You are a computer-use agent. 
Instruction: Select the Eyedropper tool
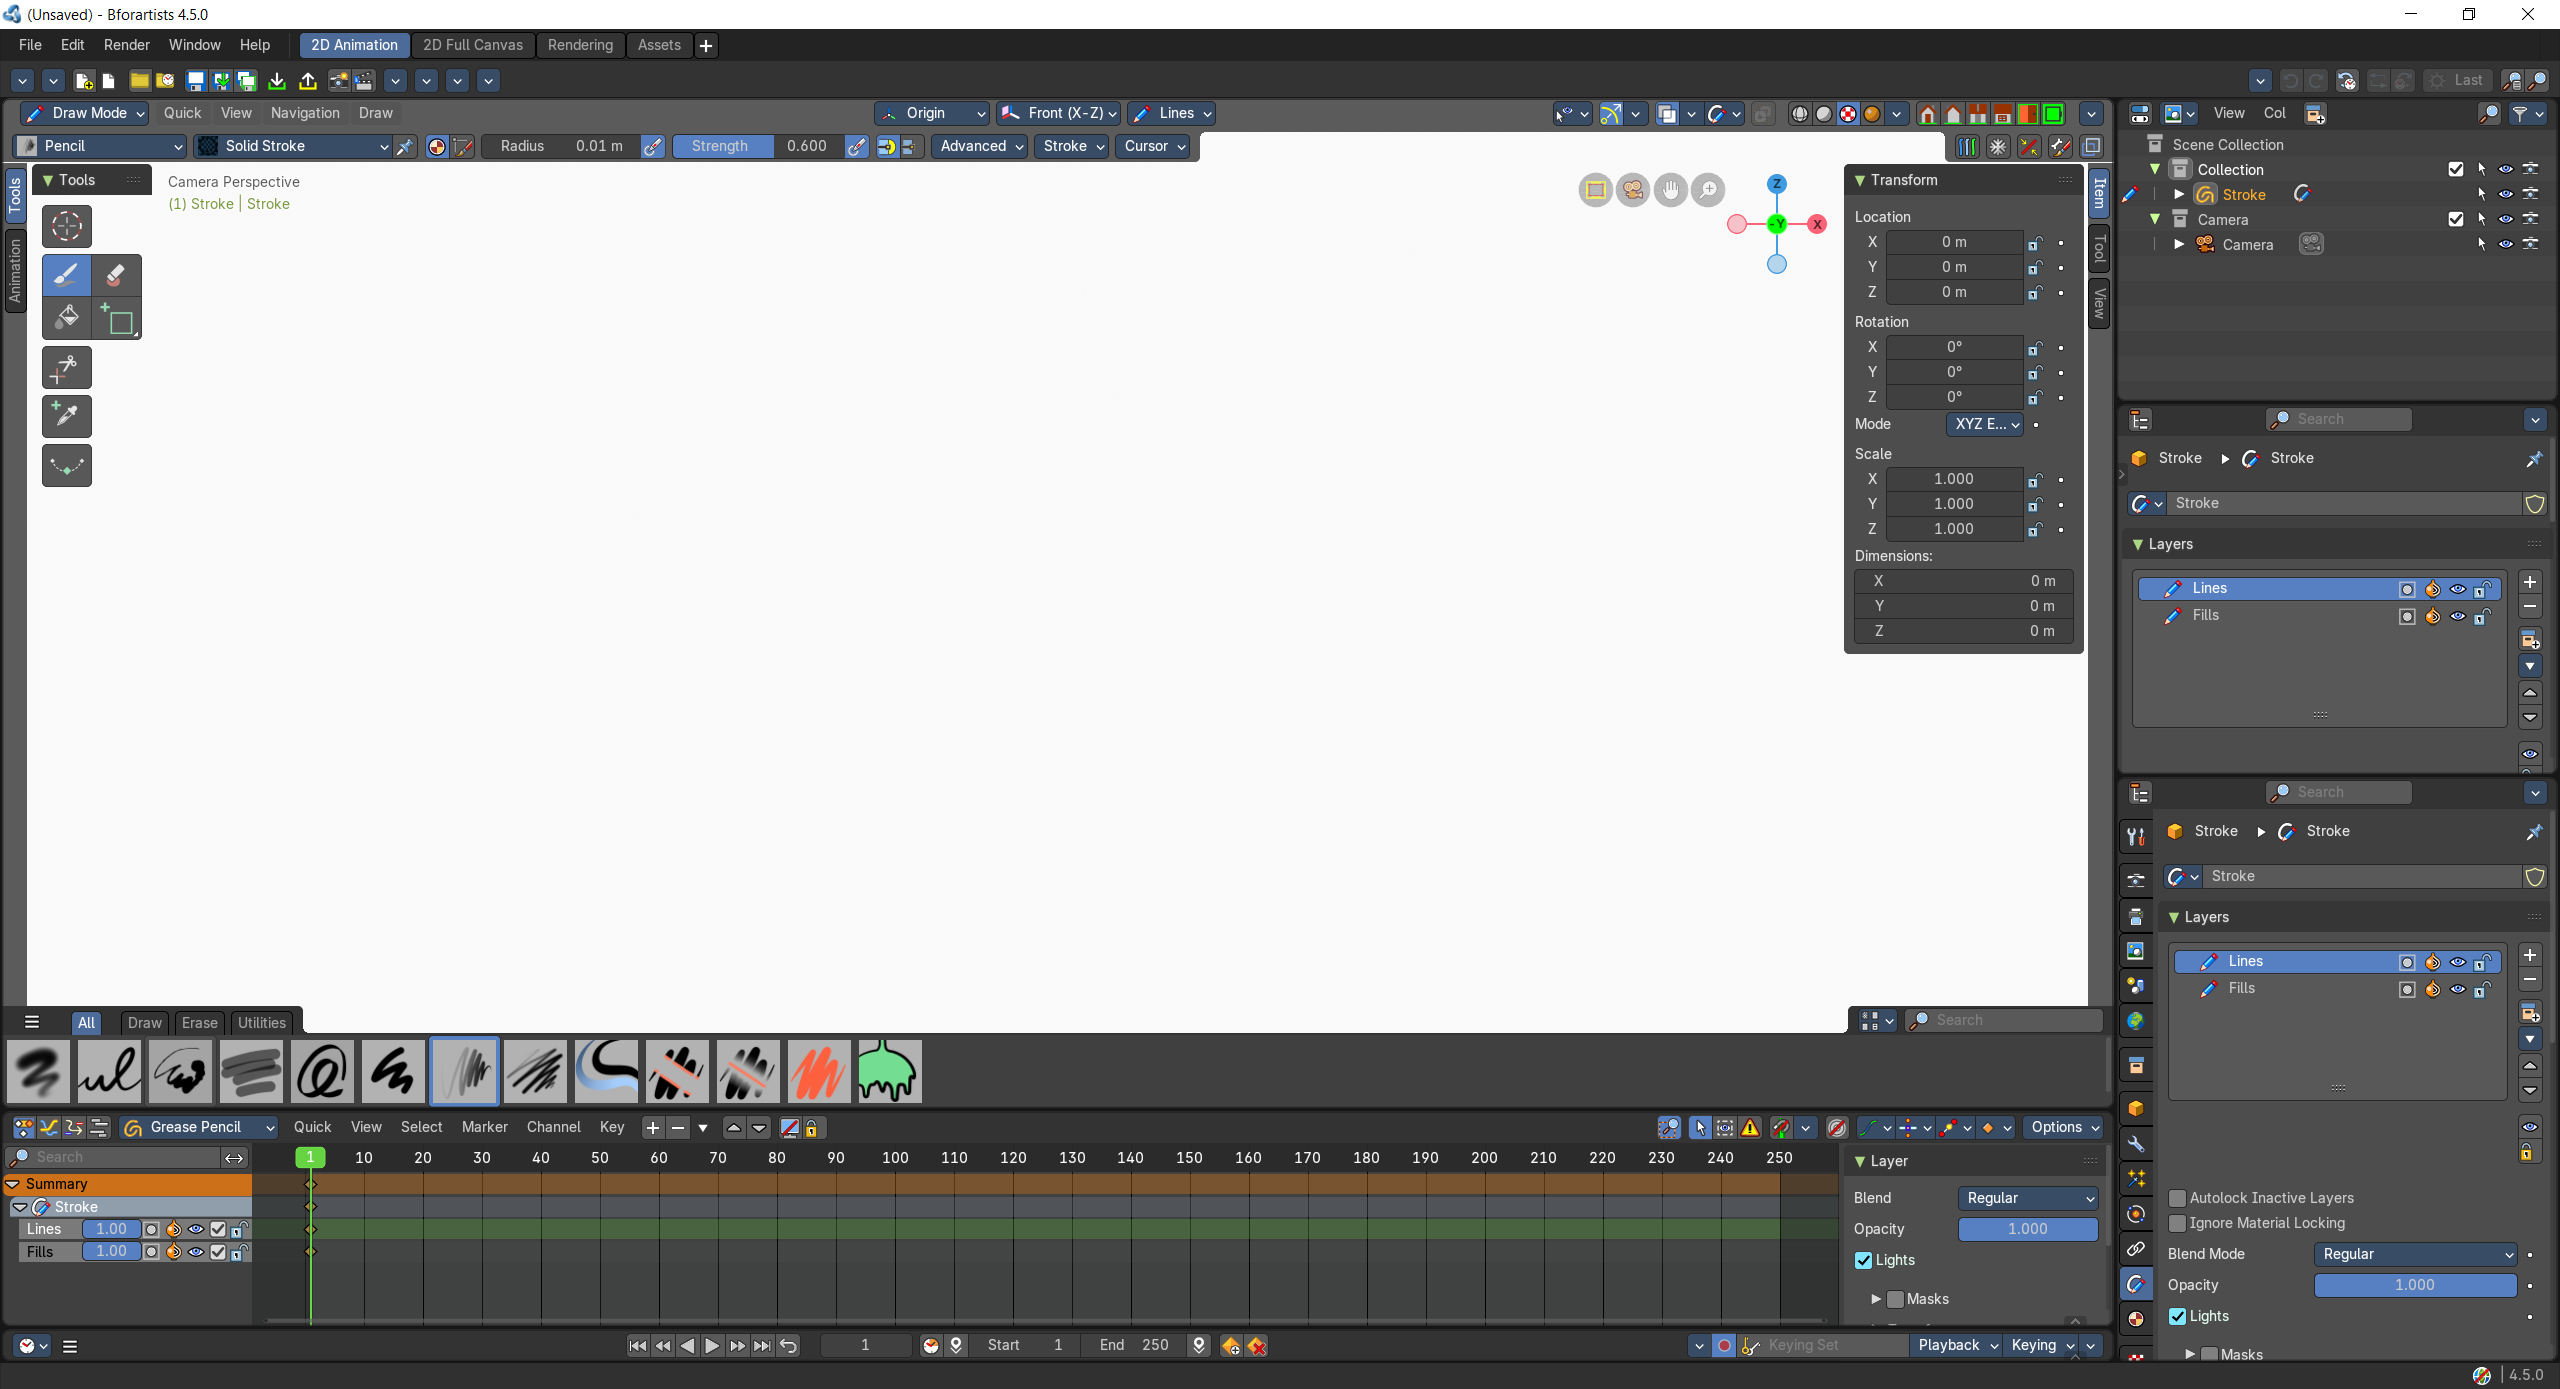pos(67,416)
